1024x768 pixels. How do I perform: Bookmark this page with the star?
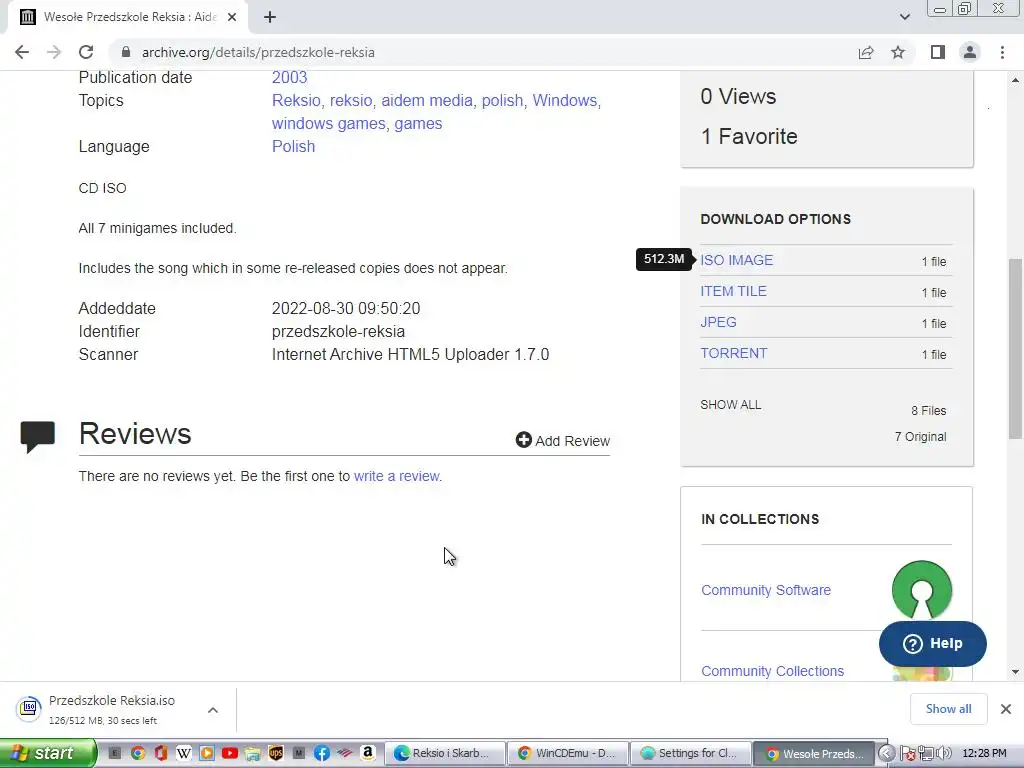pos(898,52)
